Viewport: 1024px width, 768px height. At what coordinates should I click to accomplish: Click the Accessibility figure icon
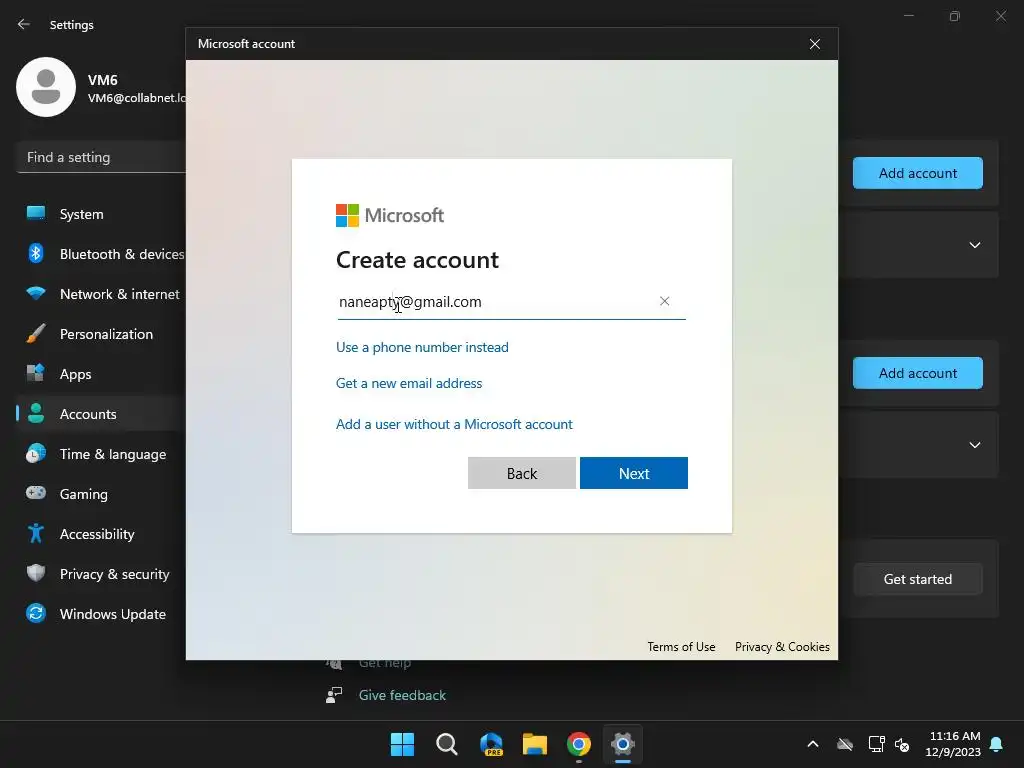coord(36,534)
